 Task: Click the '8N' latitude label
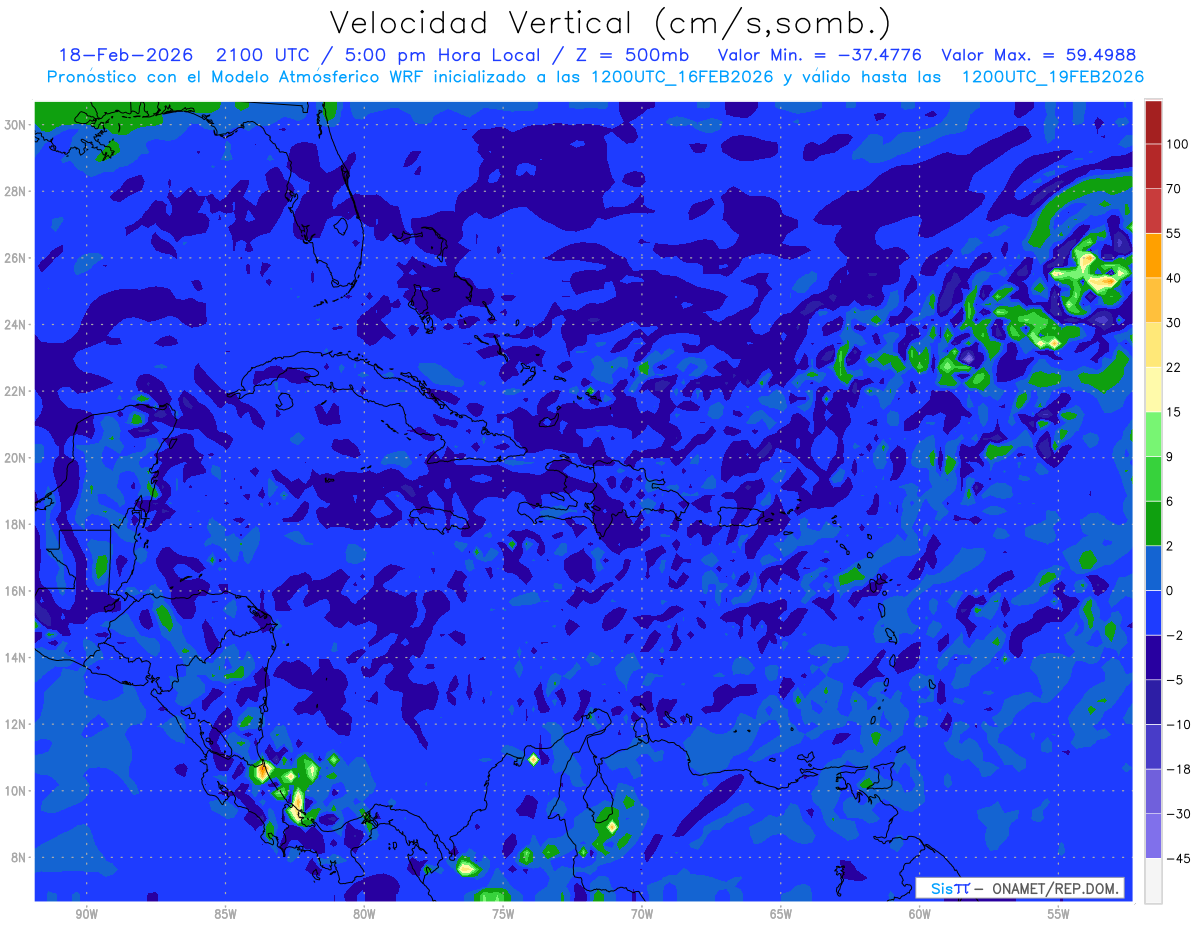(20, 858)
